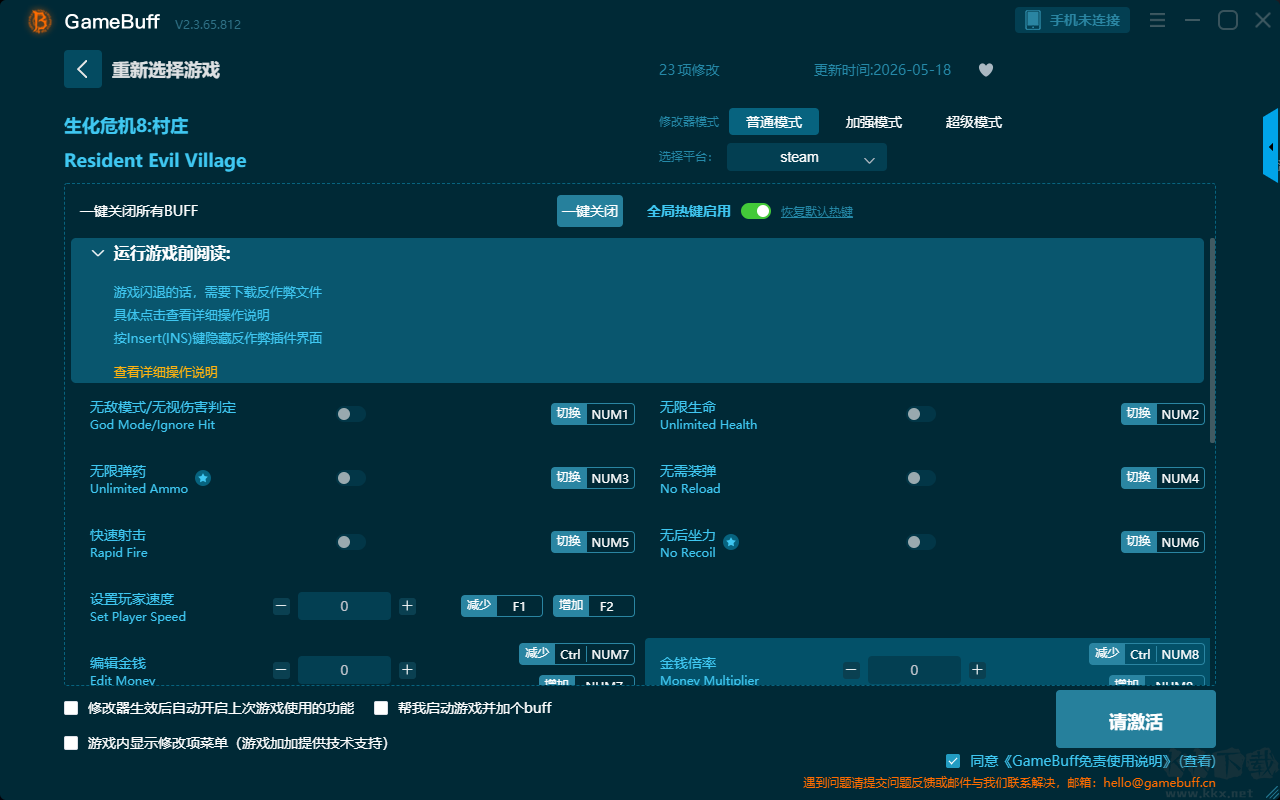This screenshot has height=800, width=1280.
Task: Go back using the arrow button
Action: (83, 69)
